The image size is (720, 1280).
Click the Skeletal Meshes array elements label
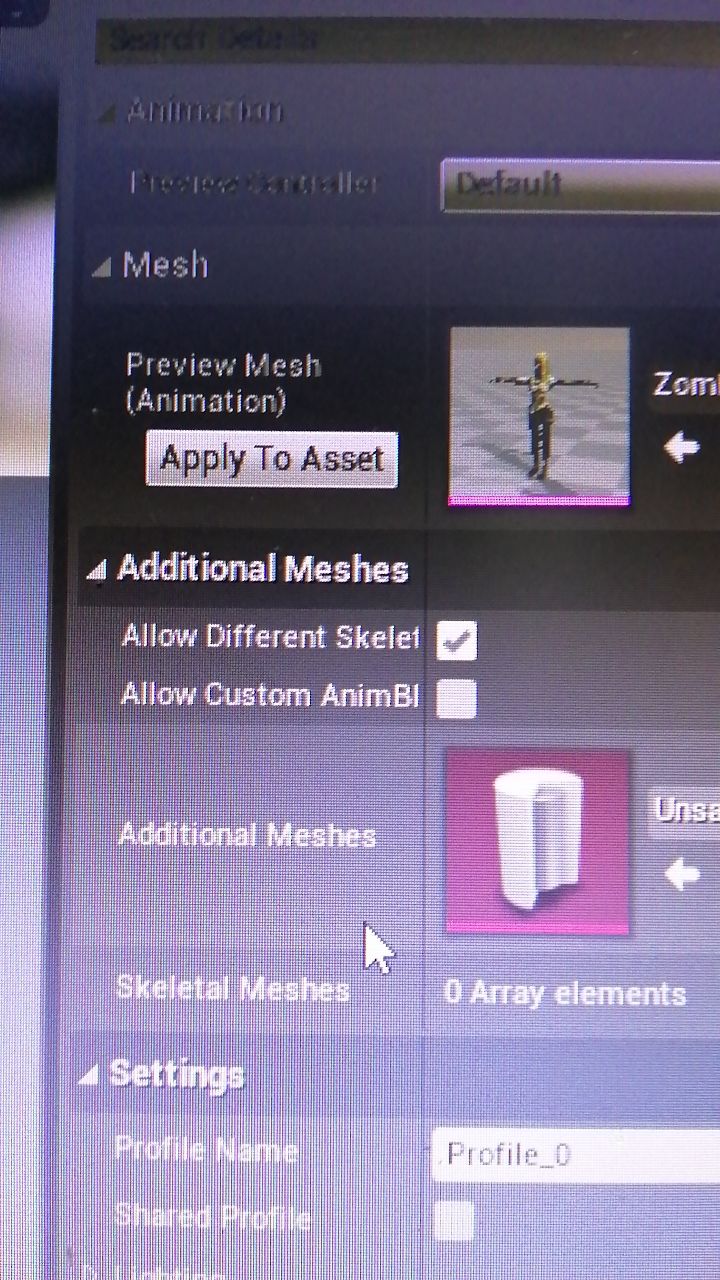coord(565,994)
